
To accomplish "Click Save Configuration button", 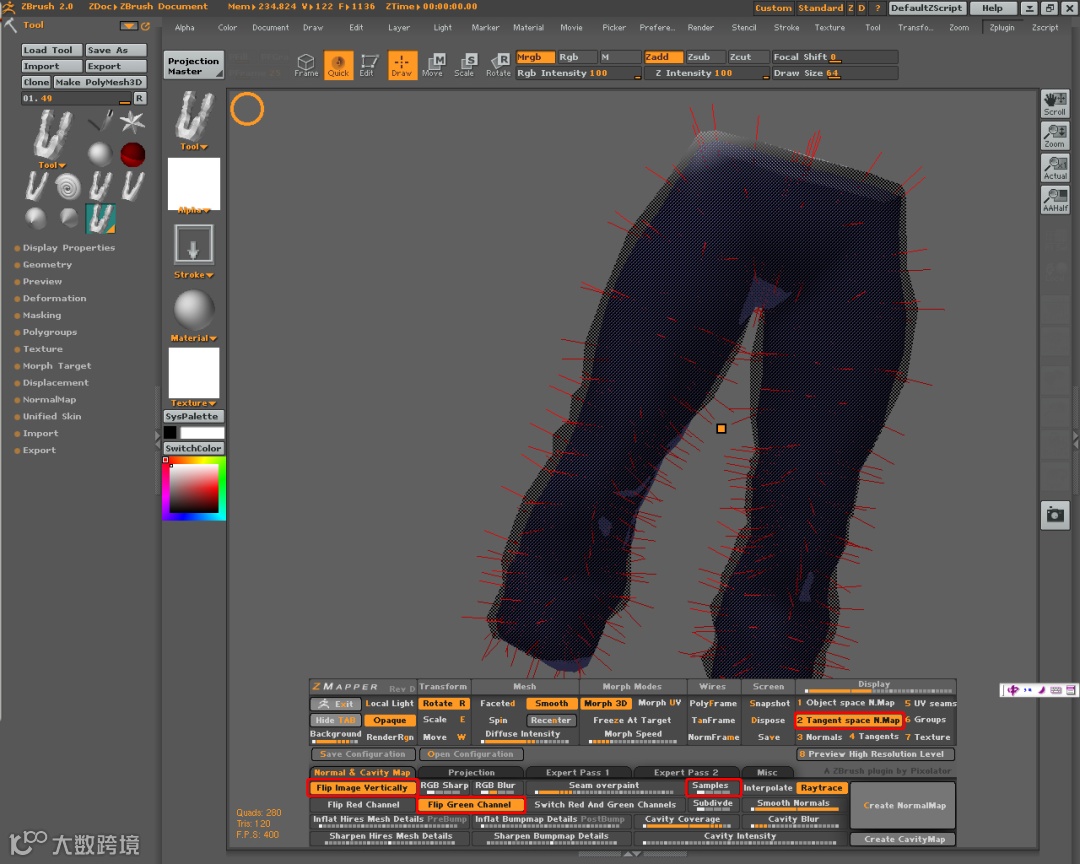I will click(363, 754).
